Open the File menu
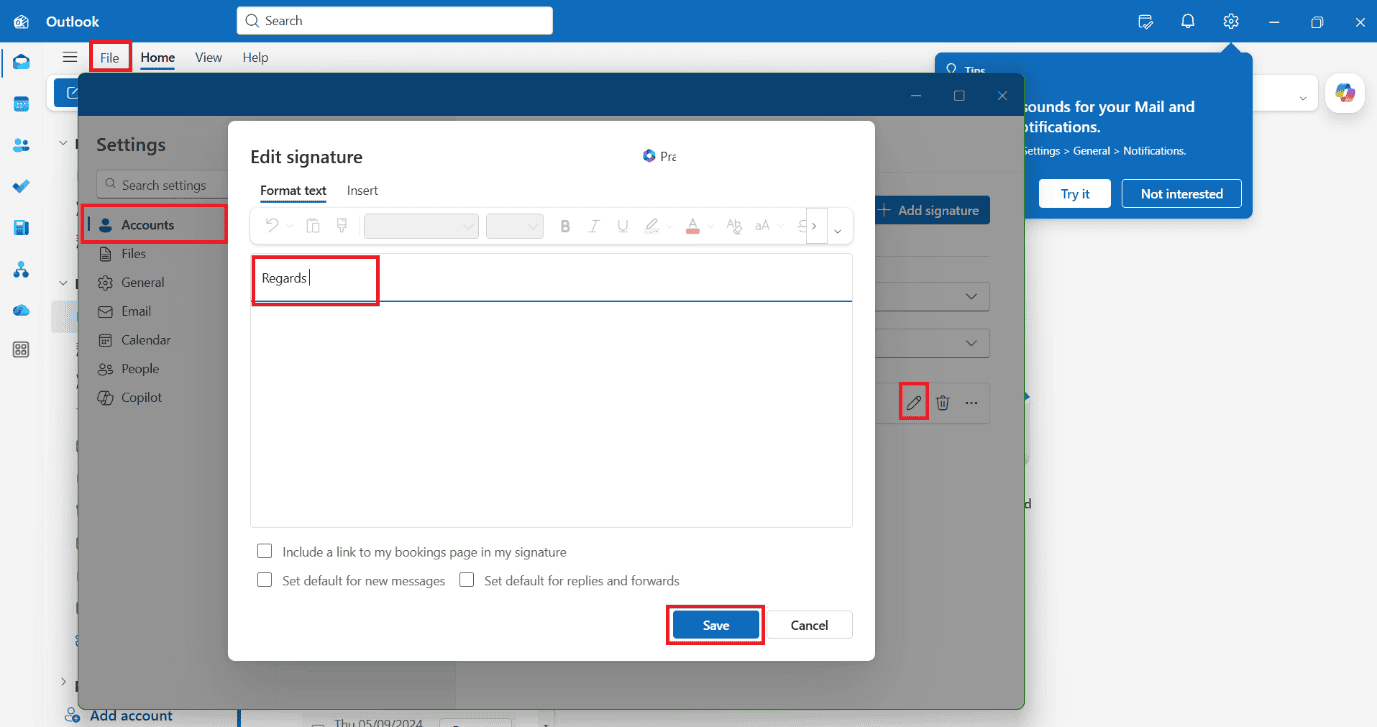Image resolution: width=1377 pixels, height=727 pixels. (x=110, y=57)
